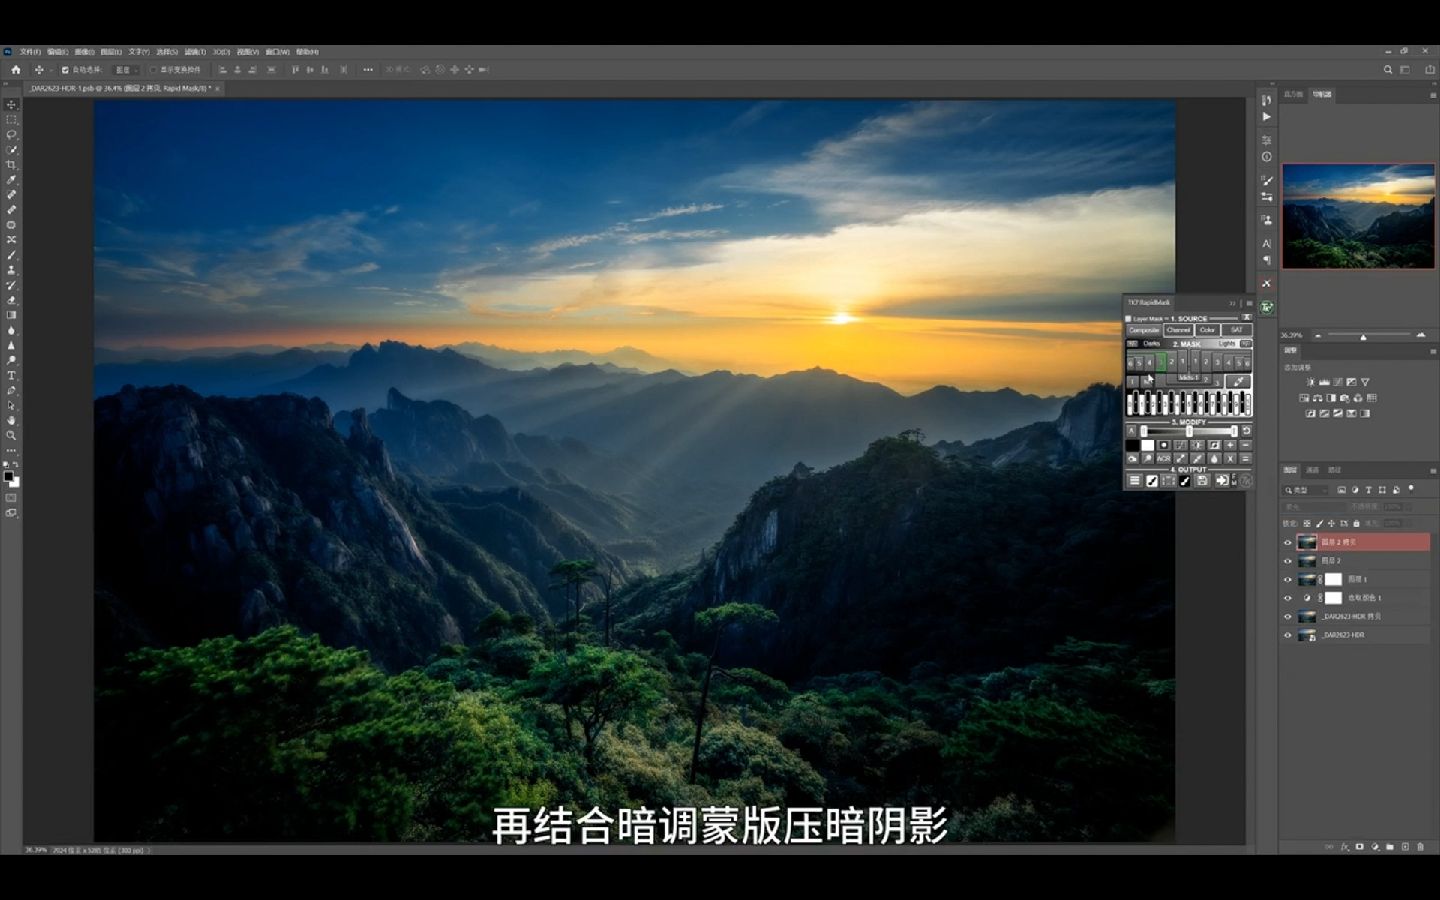Select the Move tool in the options bar

point(39,70)
